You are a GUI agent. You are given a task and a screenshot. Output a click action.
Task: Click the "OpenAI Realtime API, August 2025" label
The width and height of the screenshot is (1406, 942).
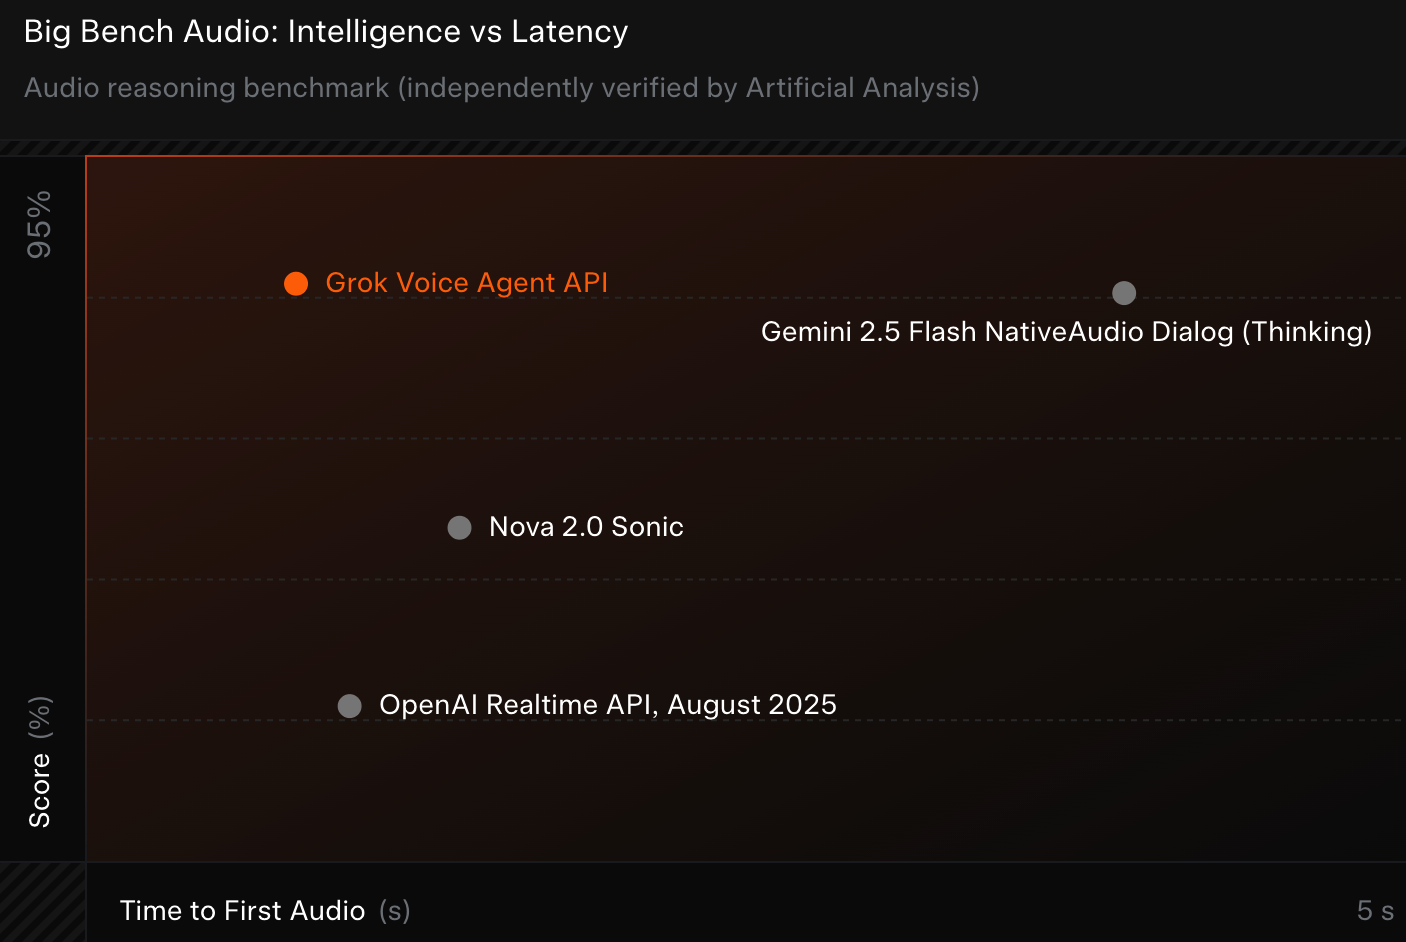[x=607, y=705]
